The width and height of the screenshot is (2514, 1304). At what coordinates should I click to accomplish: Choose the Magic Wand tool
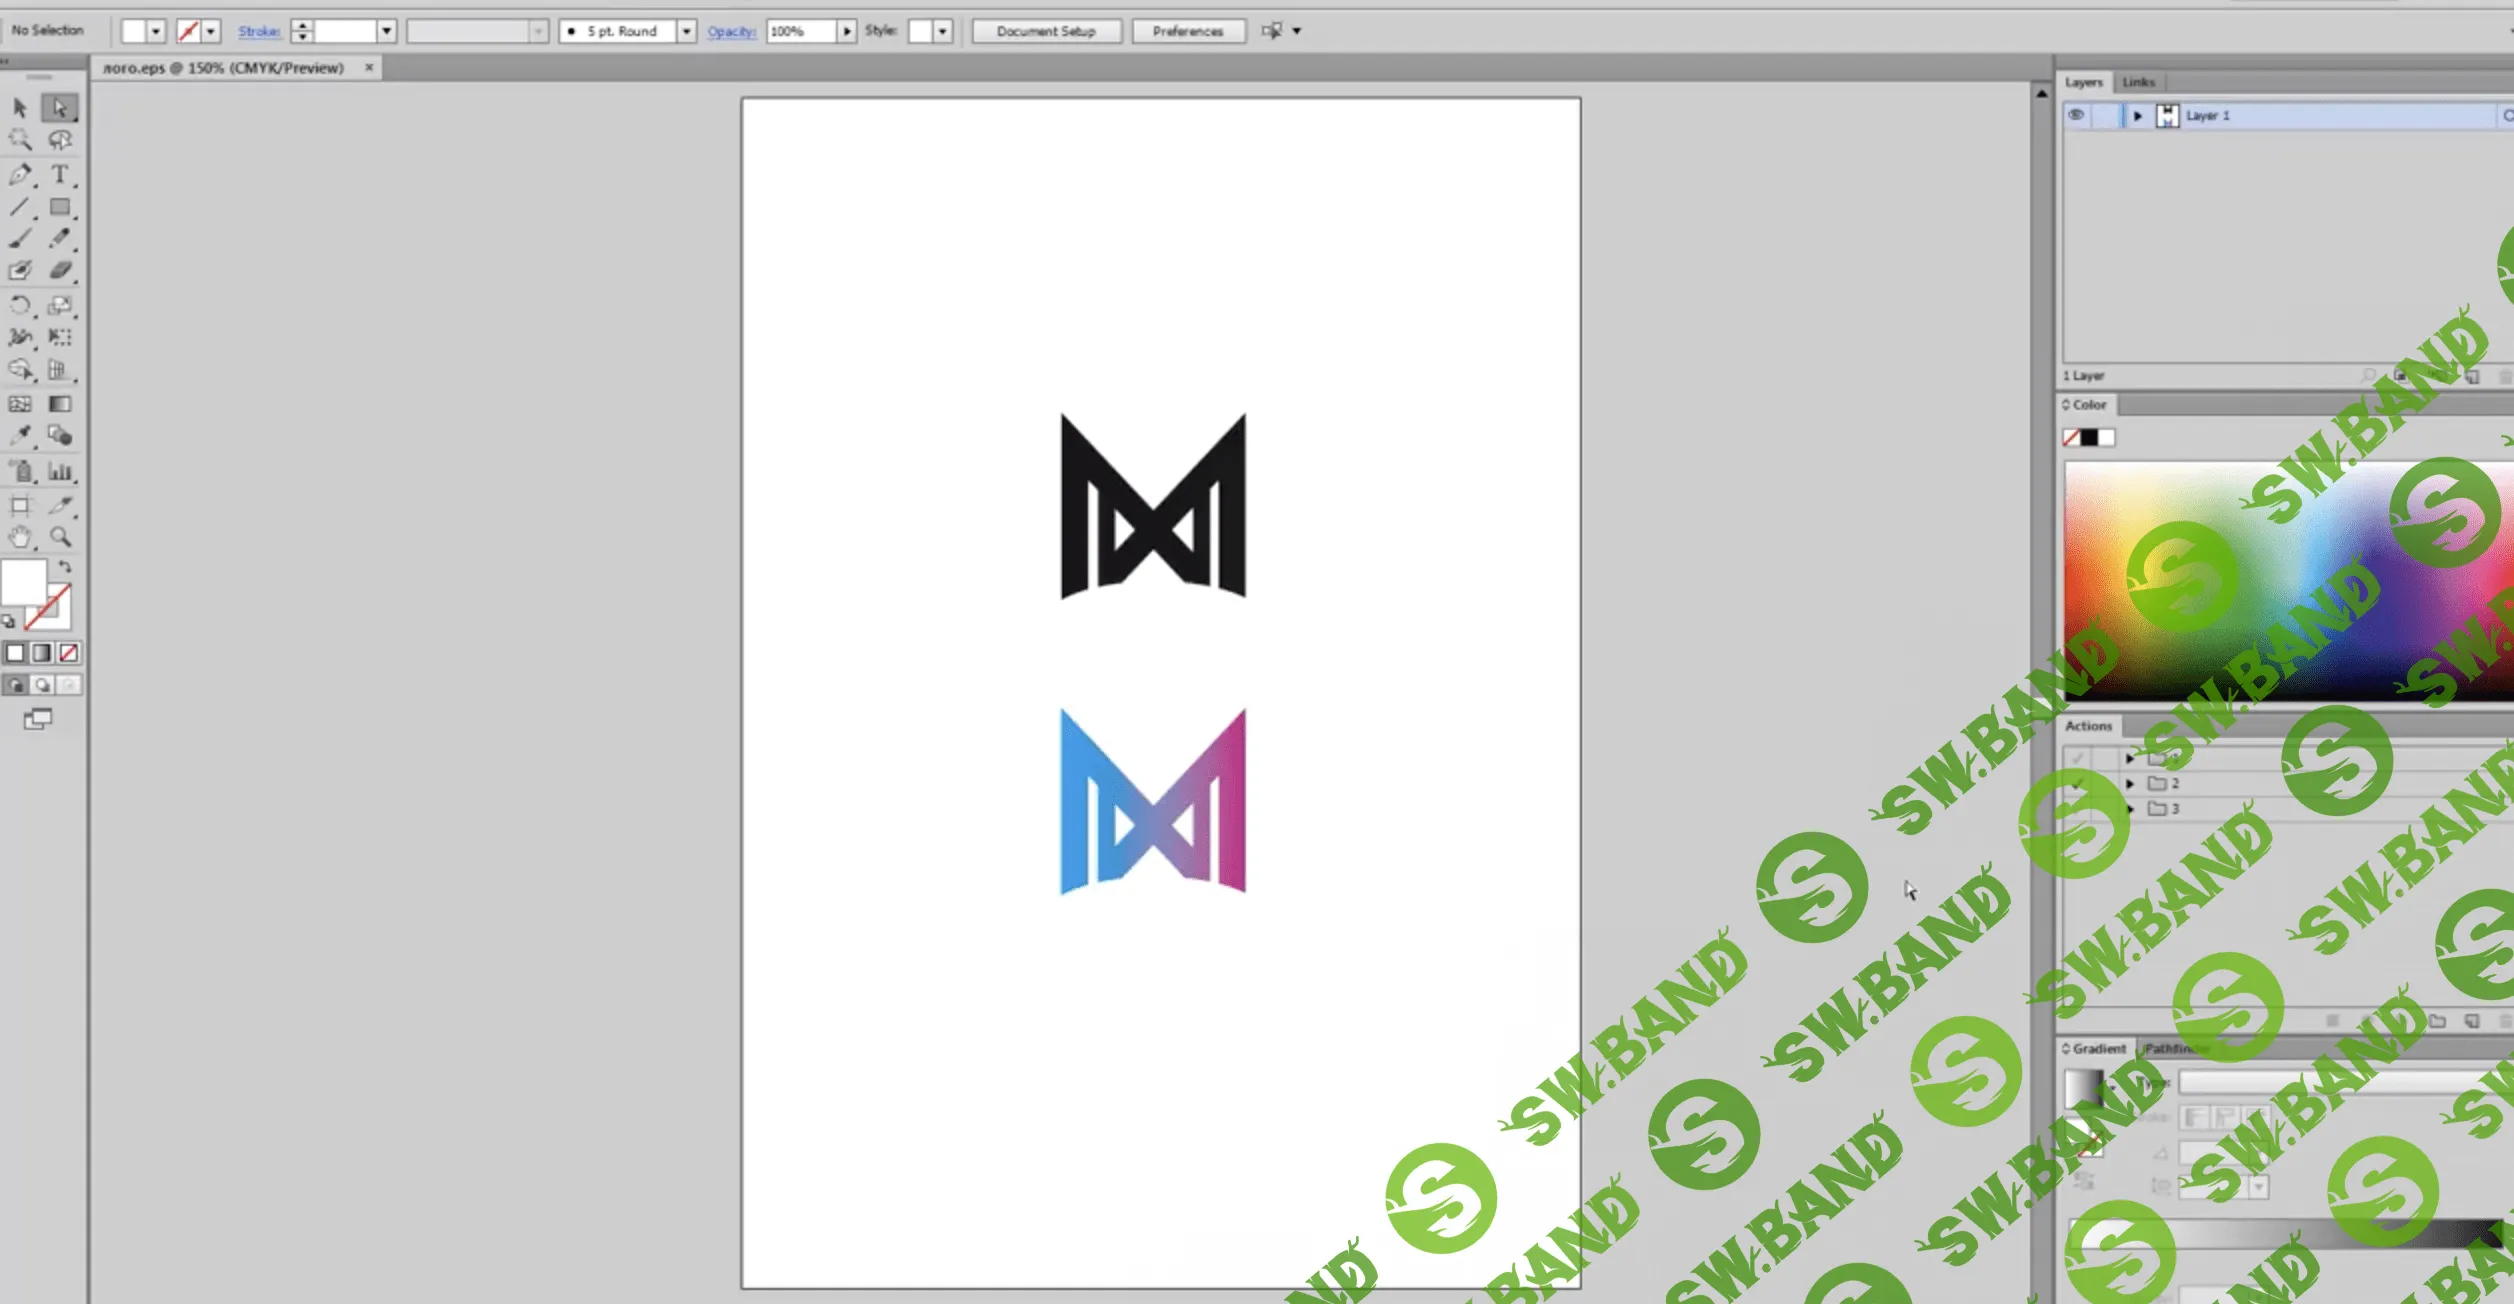click(20, 140)
